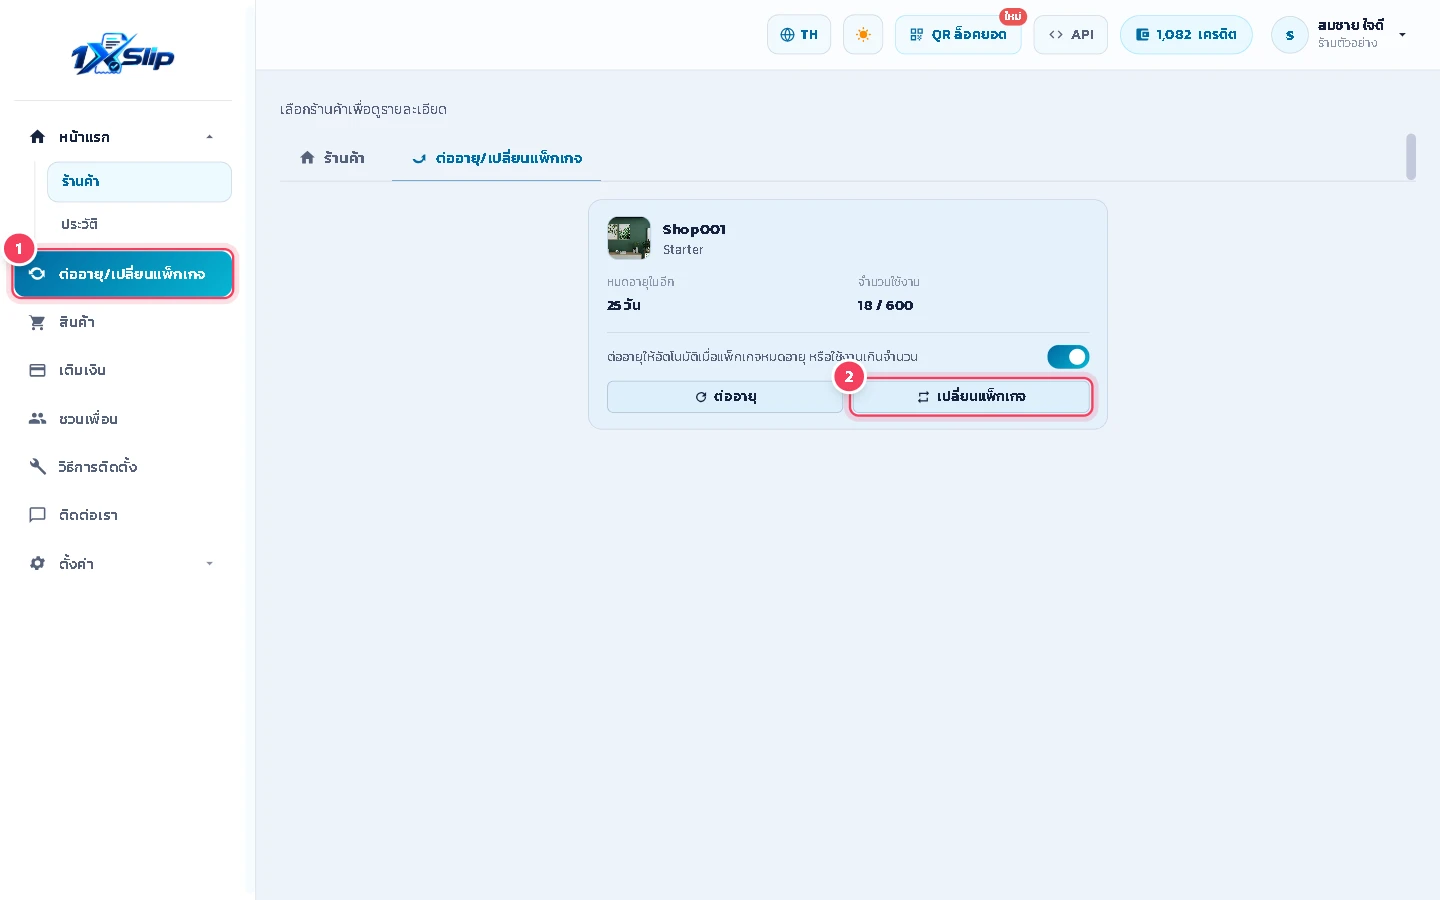Click the ต่ออายุ renew button

(x=725, y=397)
